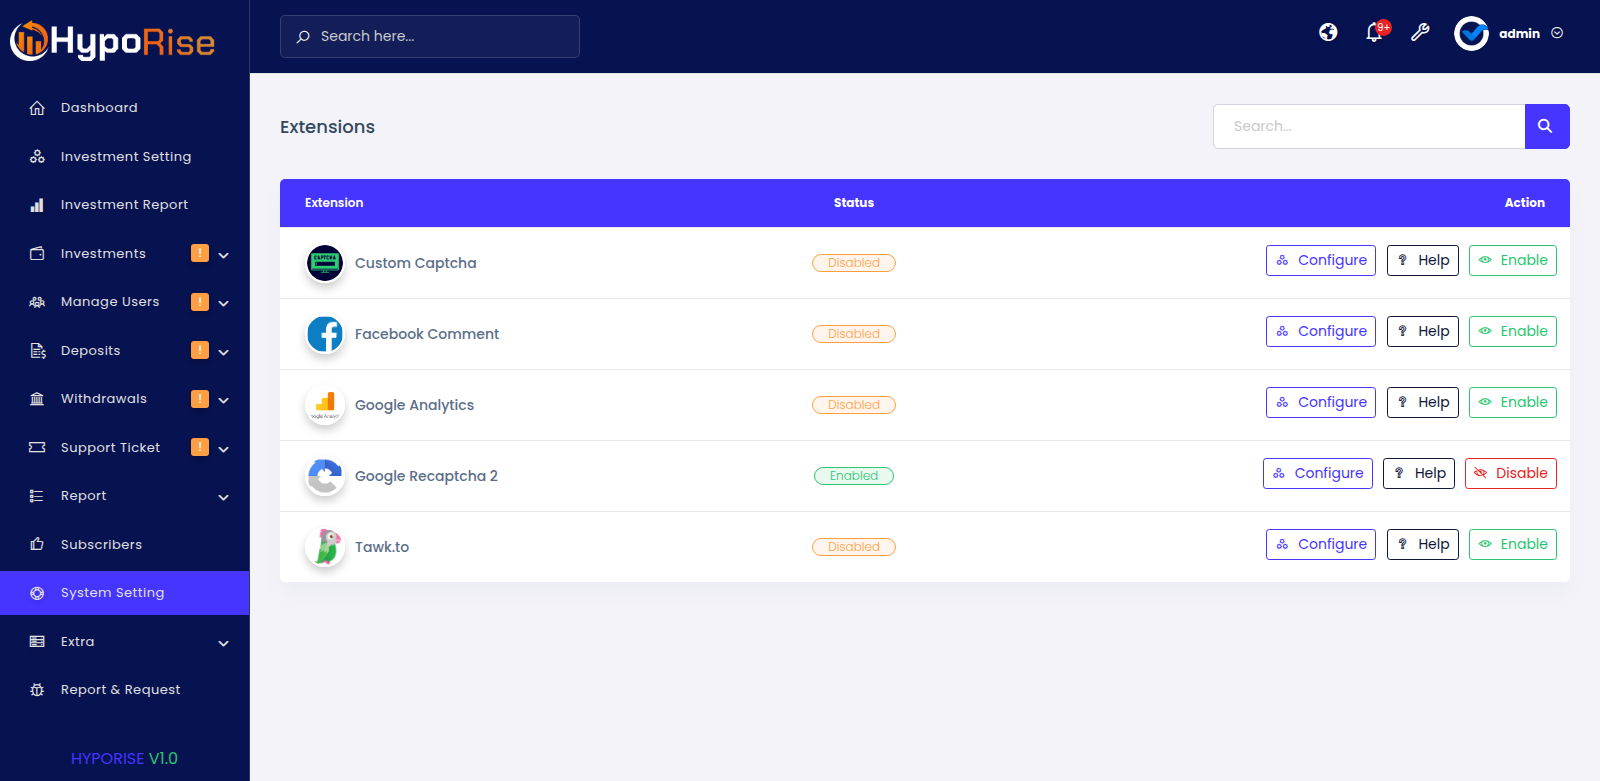Configure the Tawk.to extension
The width and height of the screenshot is (1600, 781).
1320,544
